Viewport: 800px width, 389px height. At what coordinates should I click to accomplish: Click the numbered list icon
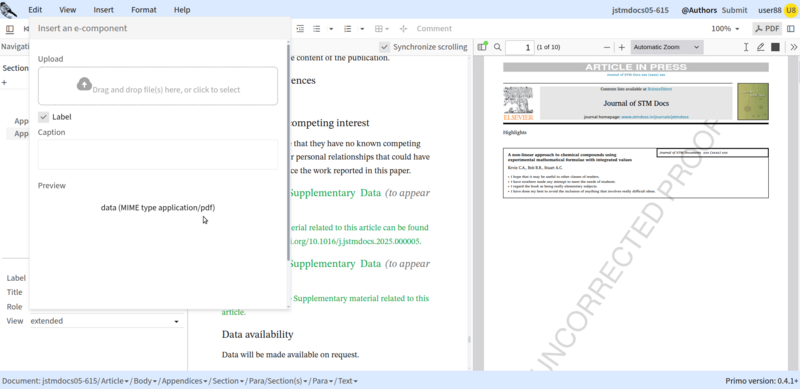[347, 29]
